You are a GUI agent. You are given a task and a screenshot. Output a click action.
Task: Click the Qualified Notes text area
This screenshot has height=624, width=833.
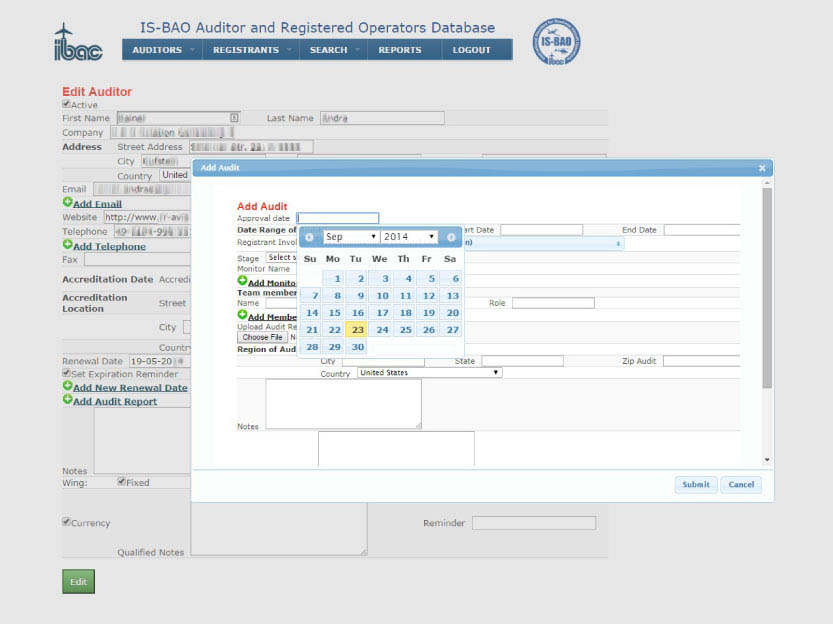279,529
